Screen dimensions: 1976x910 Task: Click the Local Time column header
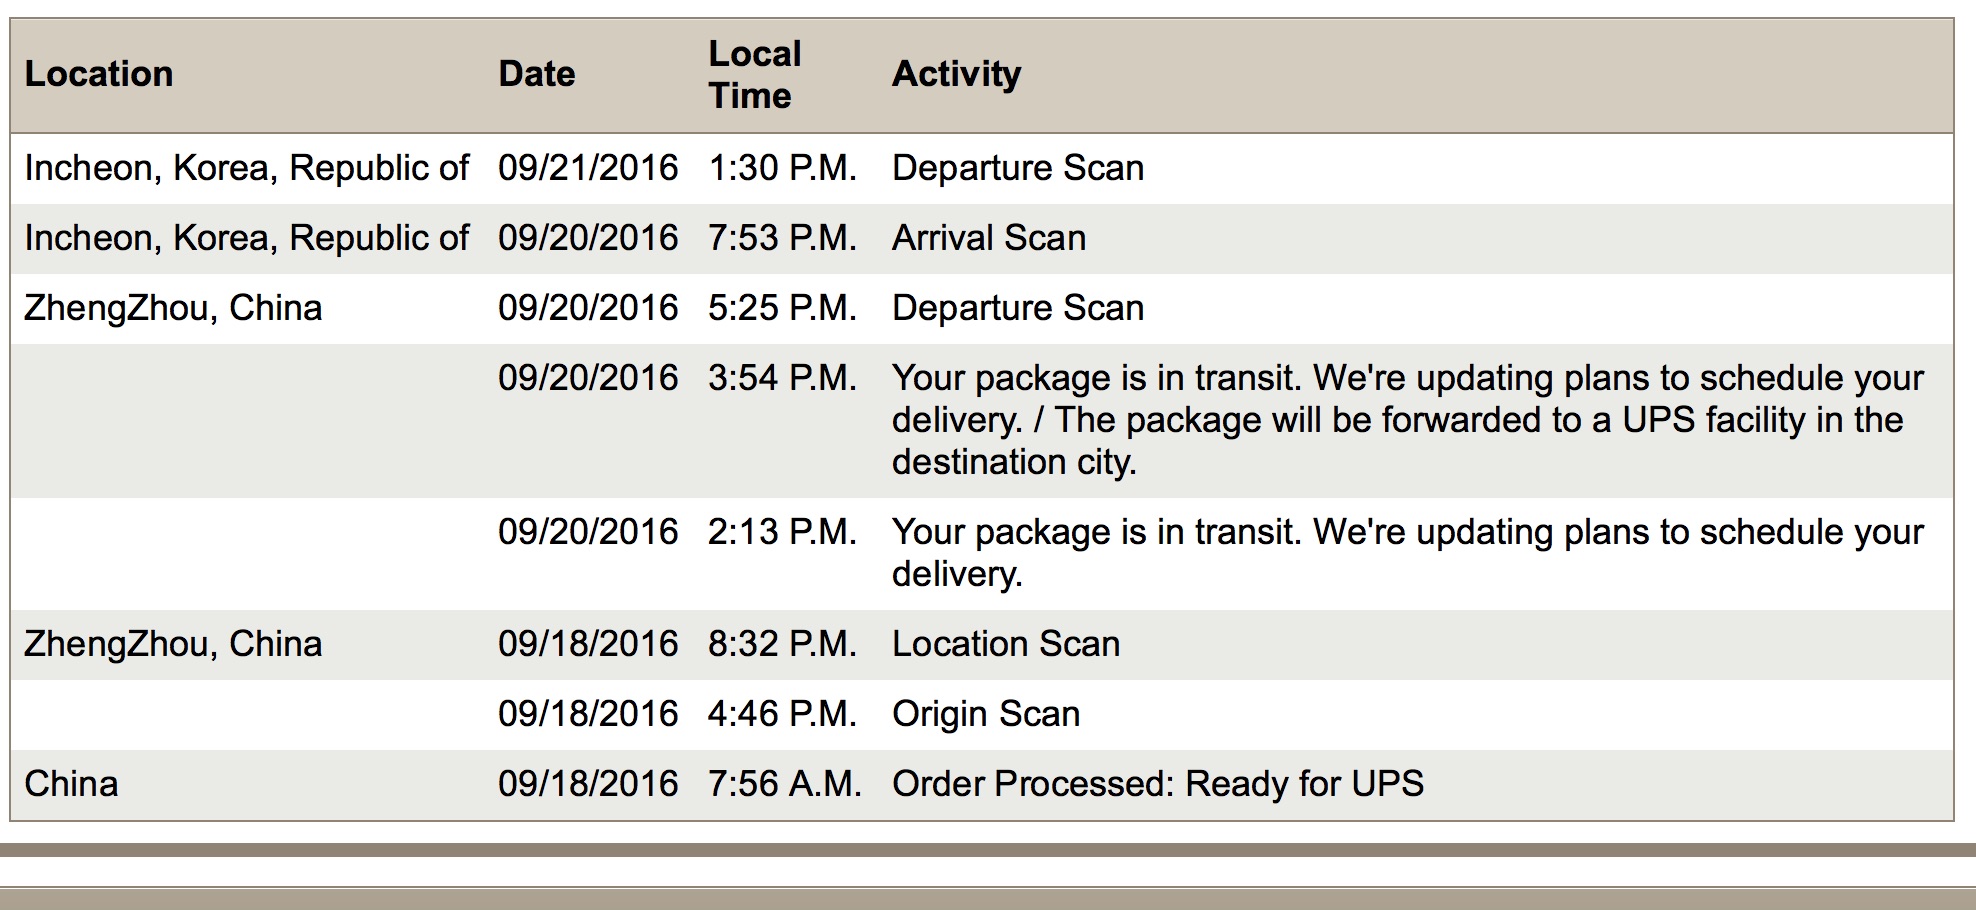(x=755, y=74)
